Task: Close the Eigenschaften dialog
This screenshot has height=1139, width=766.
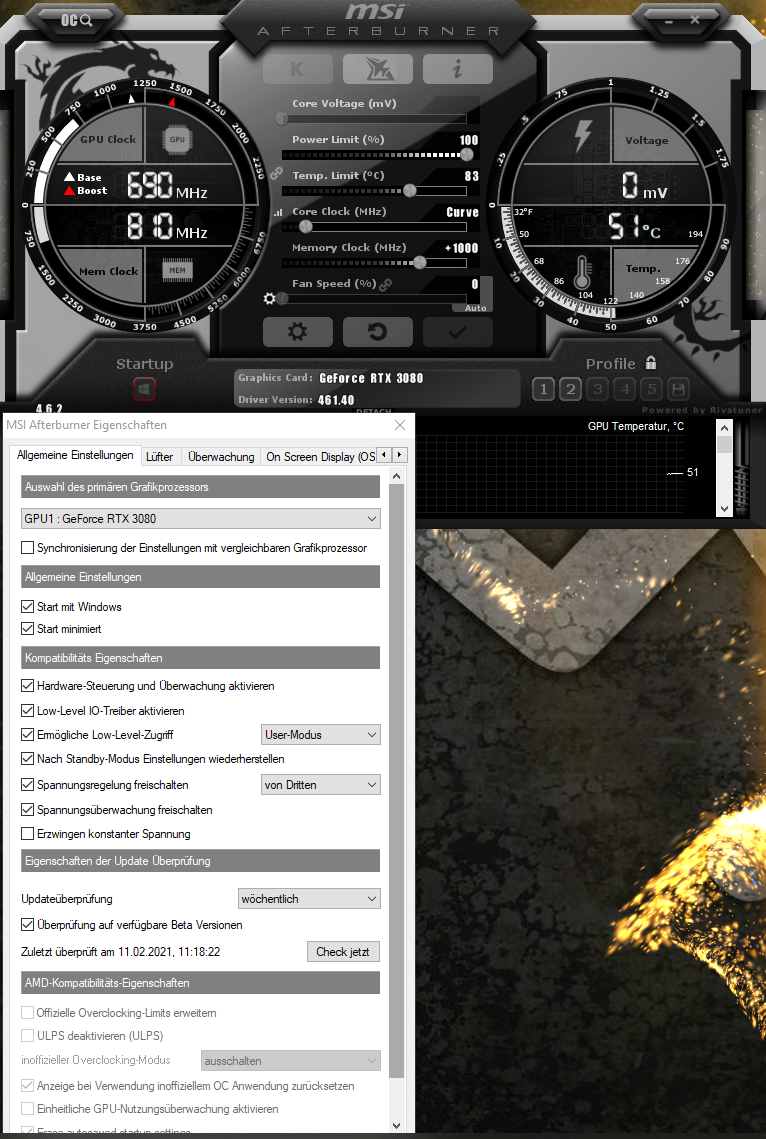Action: (x=400, y=425)
